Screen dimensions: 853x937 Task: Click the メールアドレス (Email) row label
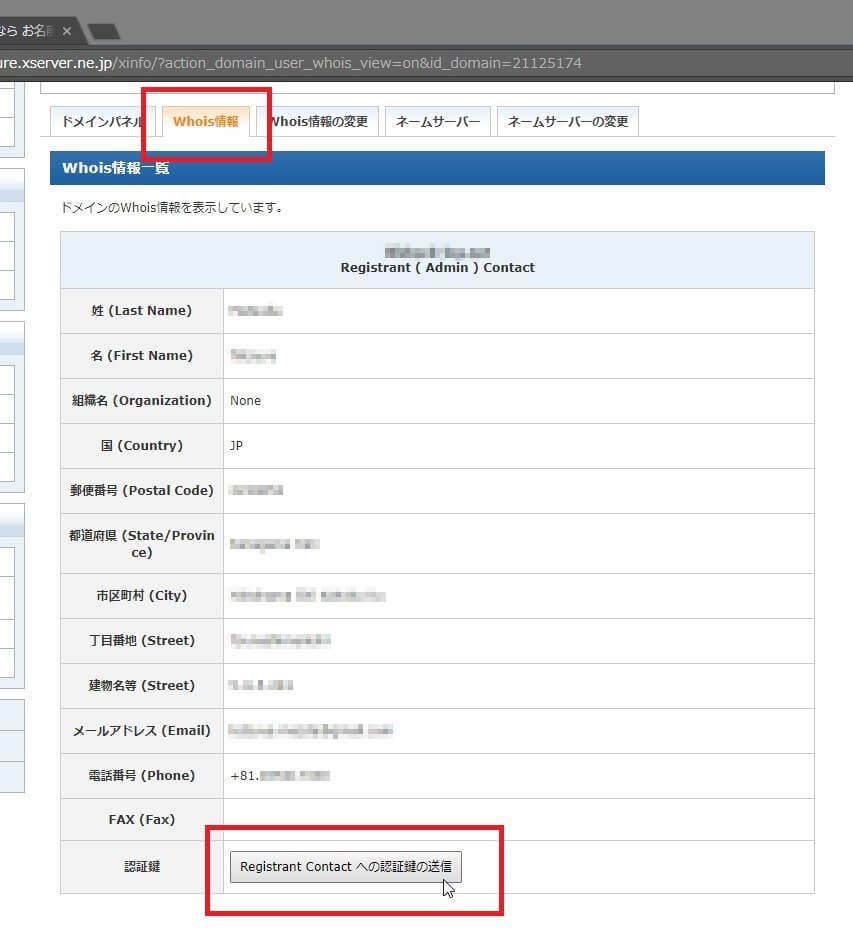coord(141,731)
